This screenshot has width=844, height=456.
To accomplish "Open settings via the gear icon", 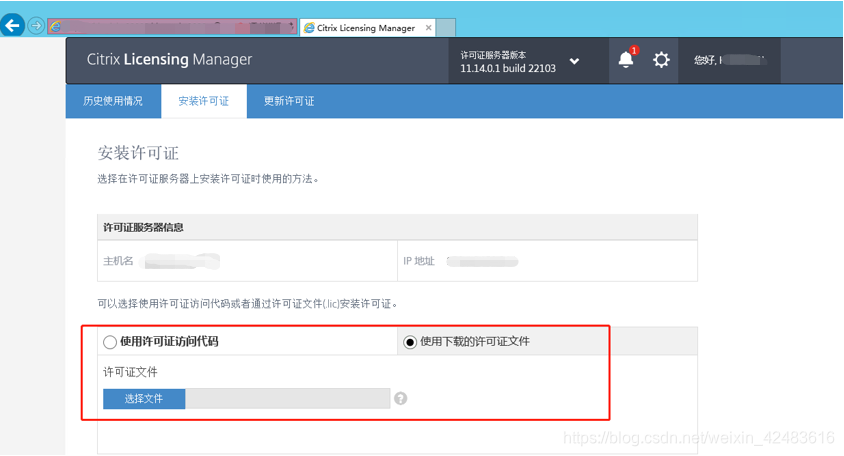I will tap(661, 60).
